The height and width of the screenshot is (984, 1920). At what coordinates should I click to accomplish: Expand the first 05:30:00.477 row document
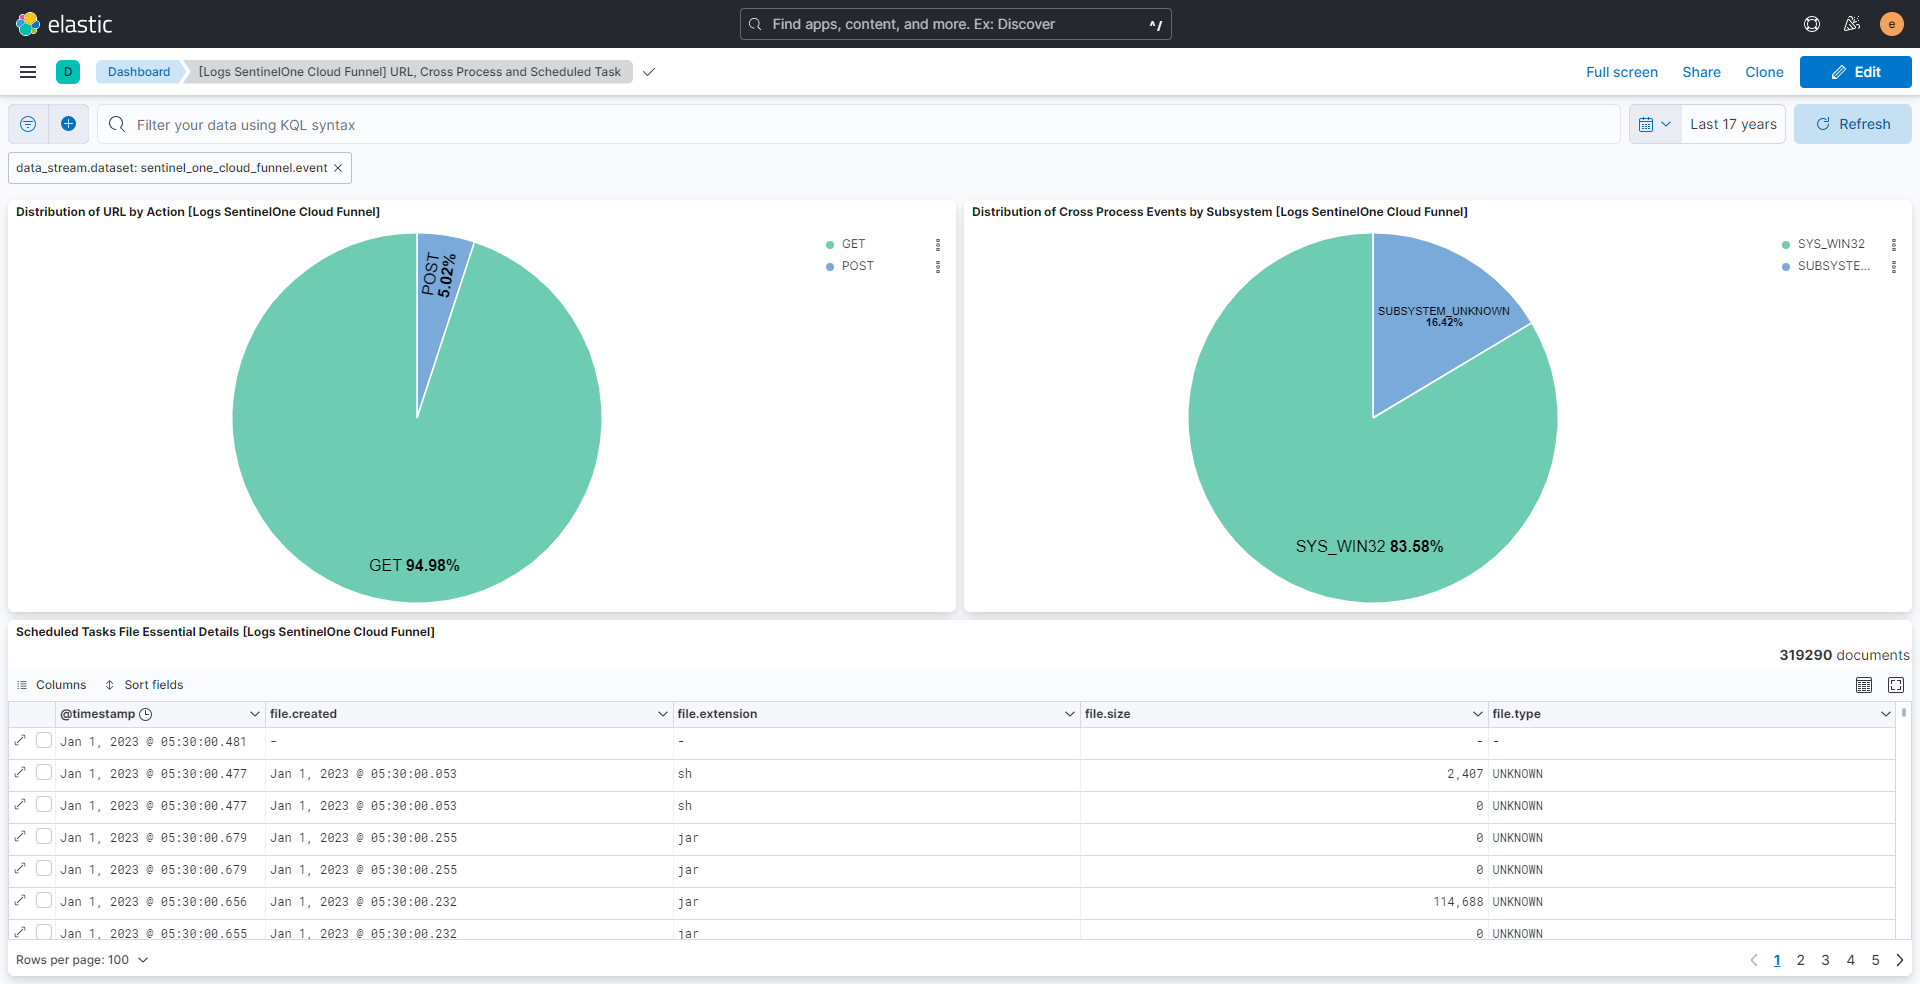[x=20, y=772]
